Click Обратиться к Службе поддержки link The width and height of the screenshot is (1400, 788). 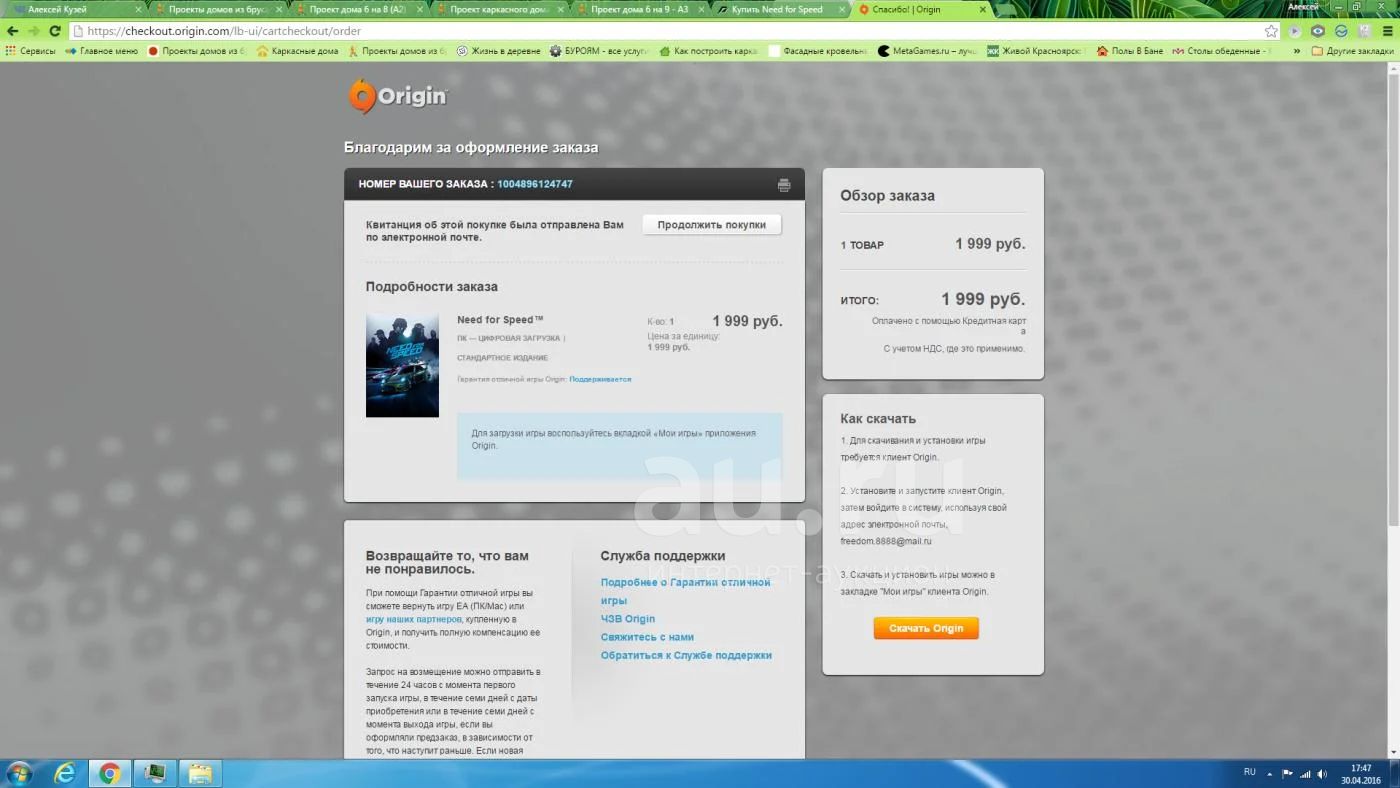click(686, 655)
